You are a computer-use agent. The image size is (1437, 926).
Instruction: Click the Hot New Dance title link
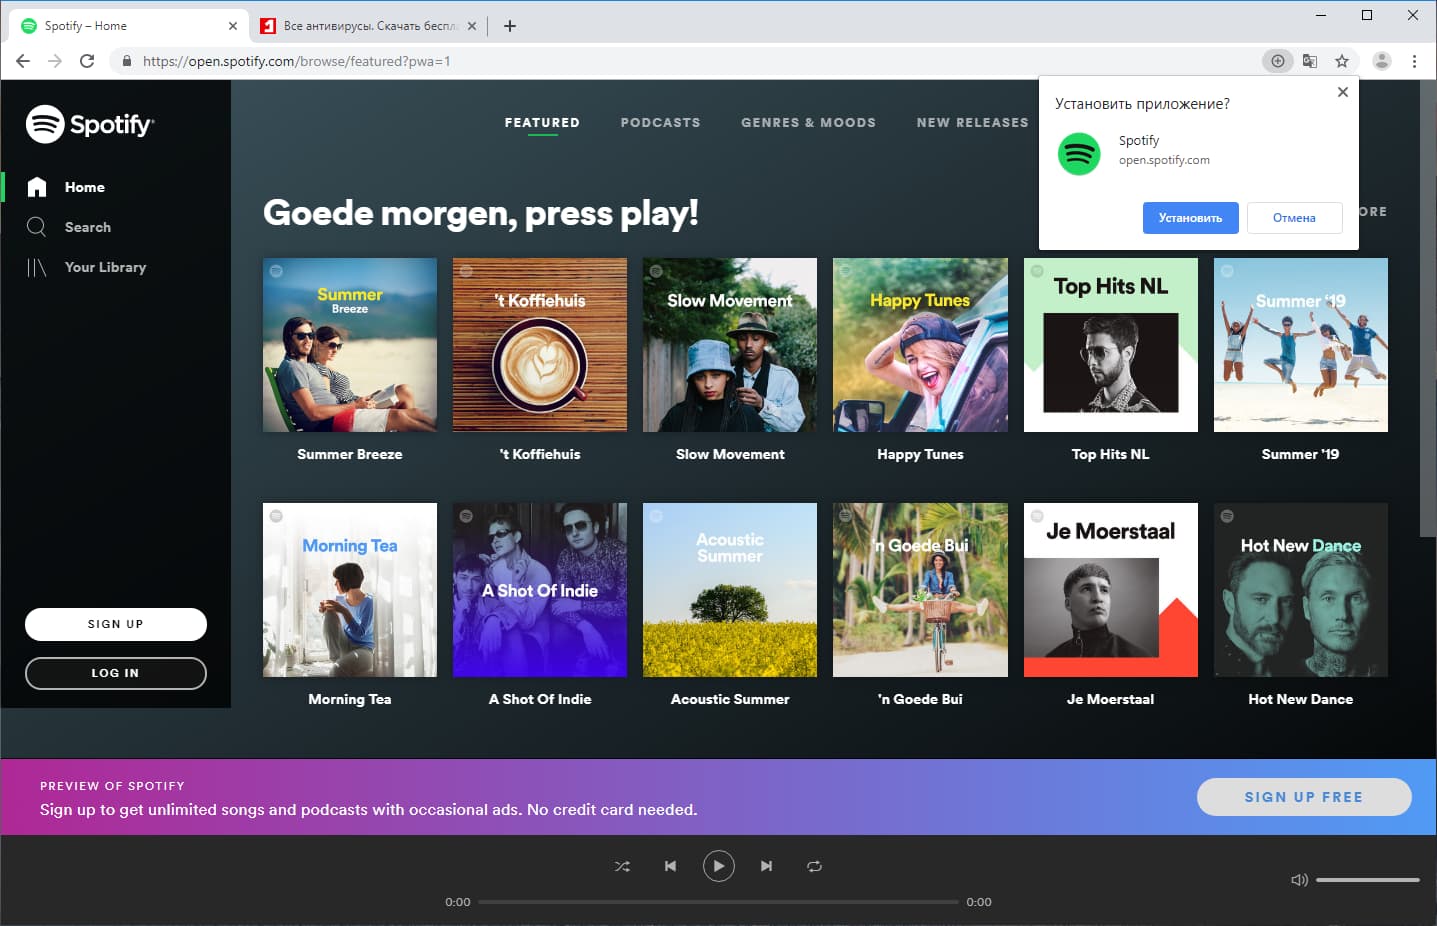pos(1301,699)
